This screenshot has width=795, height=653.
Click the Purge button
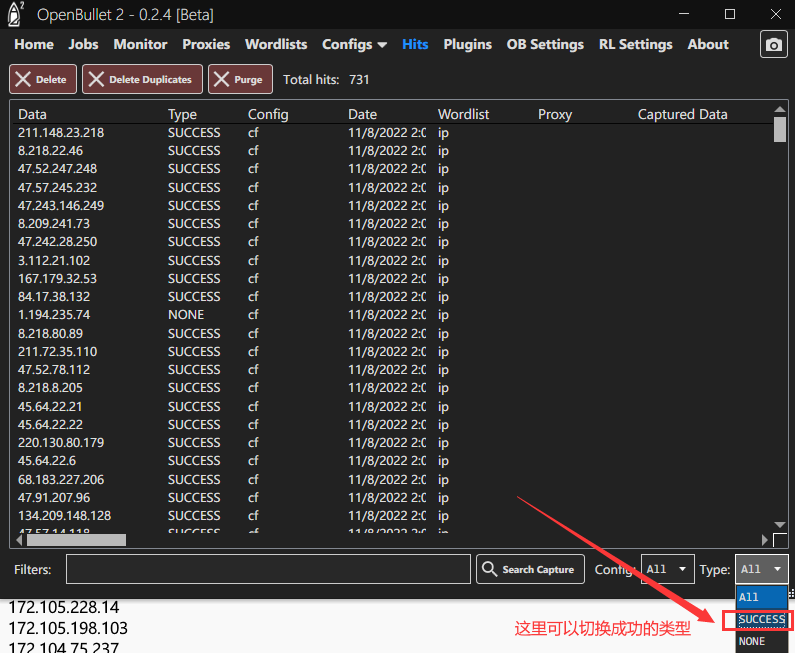(x=240, y=80)
